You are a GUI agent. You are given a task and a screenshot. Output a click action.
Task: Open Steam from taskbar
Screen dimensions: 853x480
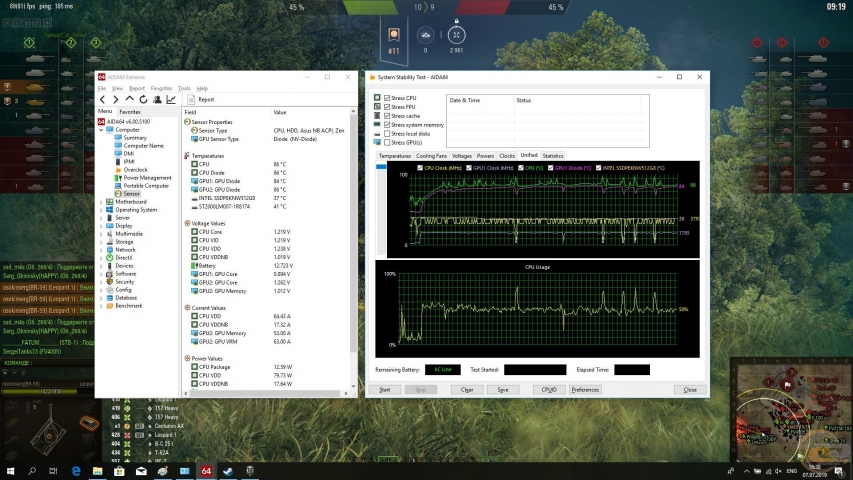pos(228,471)
